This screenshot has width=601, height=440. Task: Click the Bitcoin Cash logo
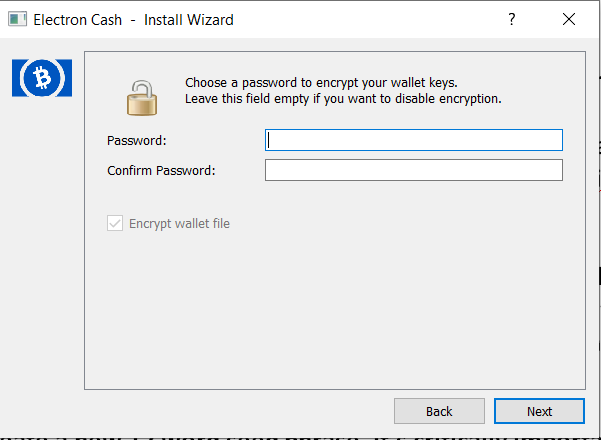pyautogui.click(x=39, y=78)
